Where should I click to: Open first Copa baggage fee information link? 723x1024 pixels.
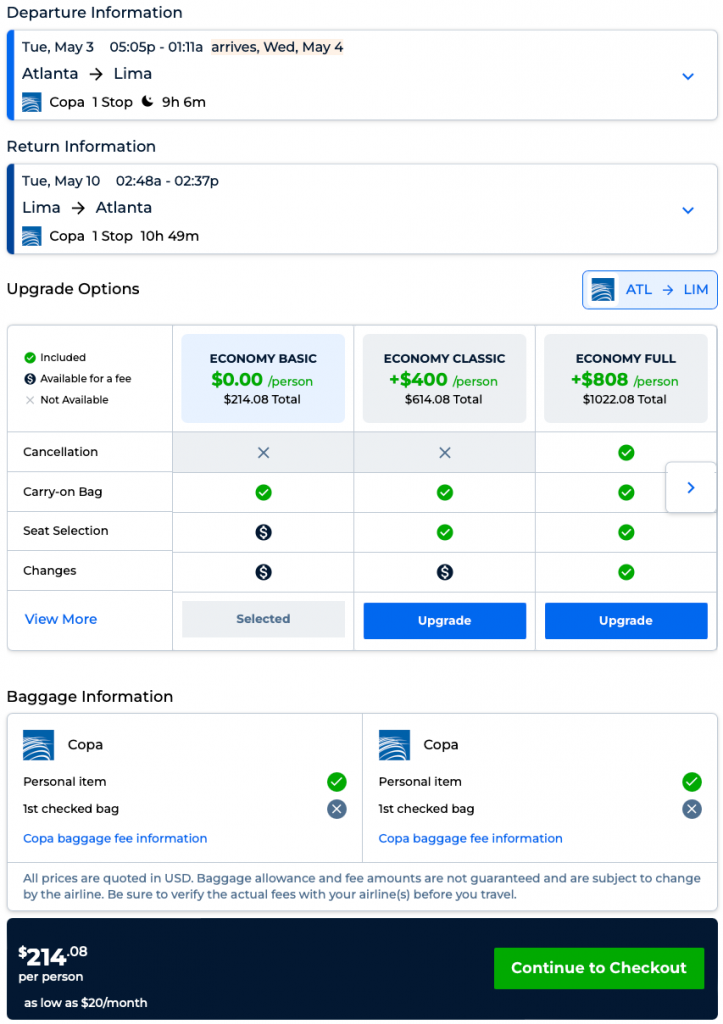pyautogui.click(x=115, y=838)
